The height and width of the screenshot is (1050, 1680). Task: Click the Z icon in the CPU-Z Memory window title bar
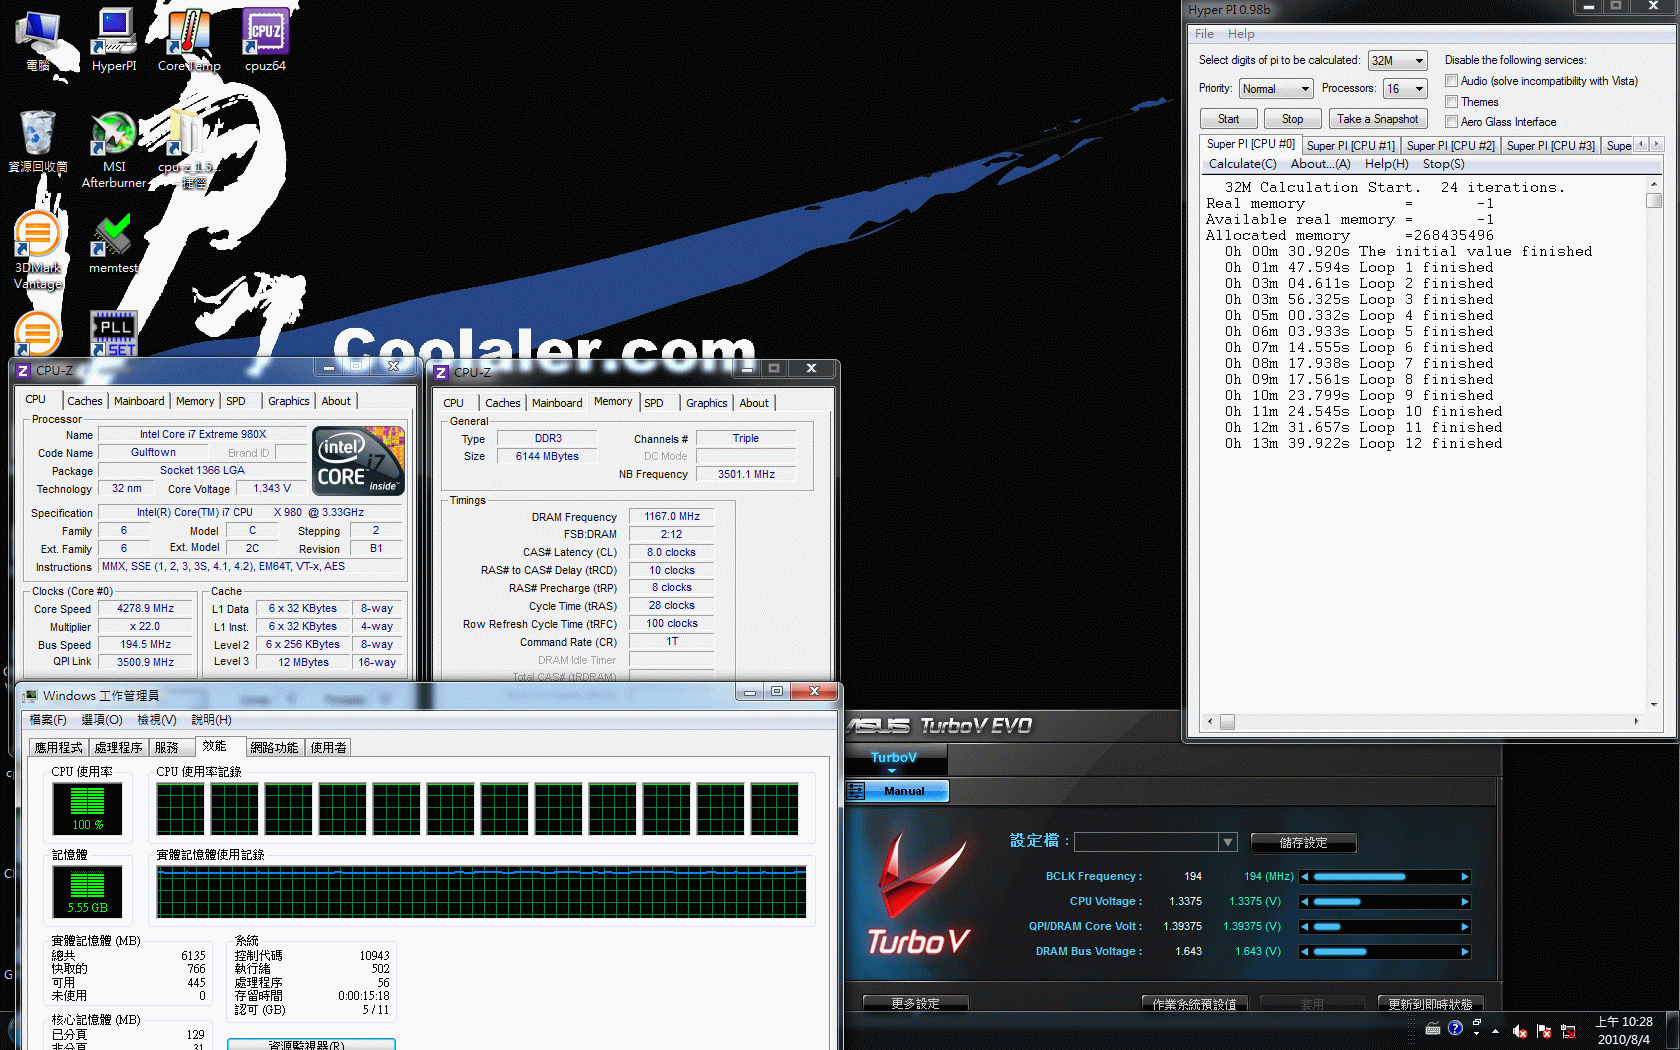[x=440, y=372]
